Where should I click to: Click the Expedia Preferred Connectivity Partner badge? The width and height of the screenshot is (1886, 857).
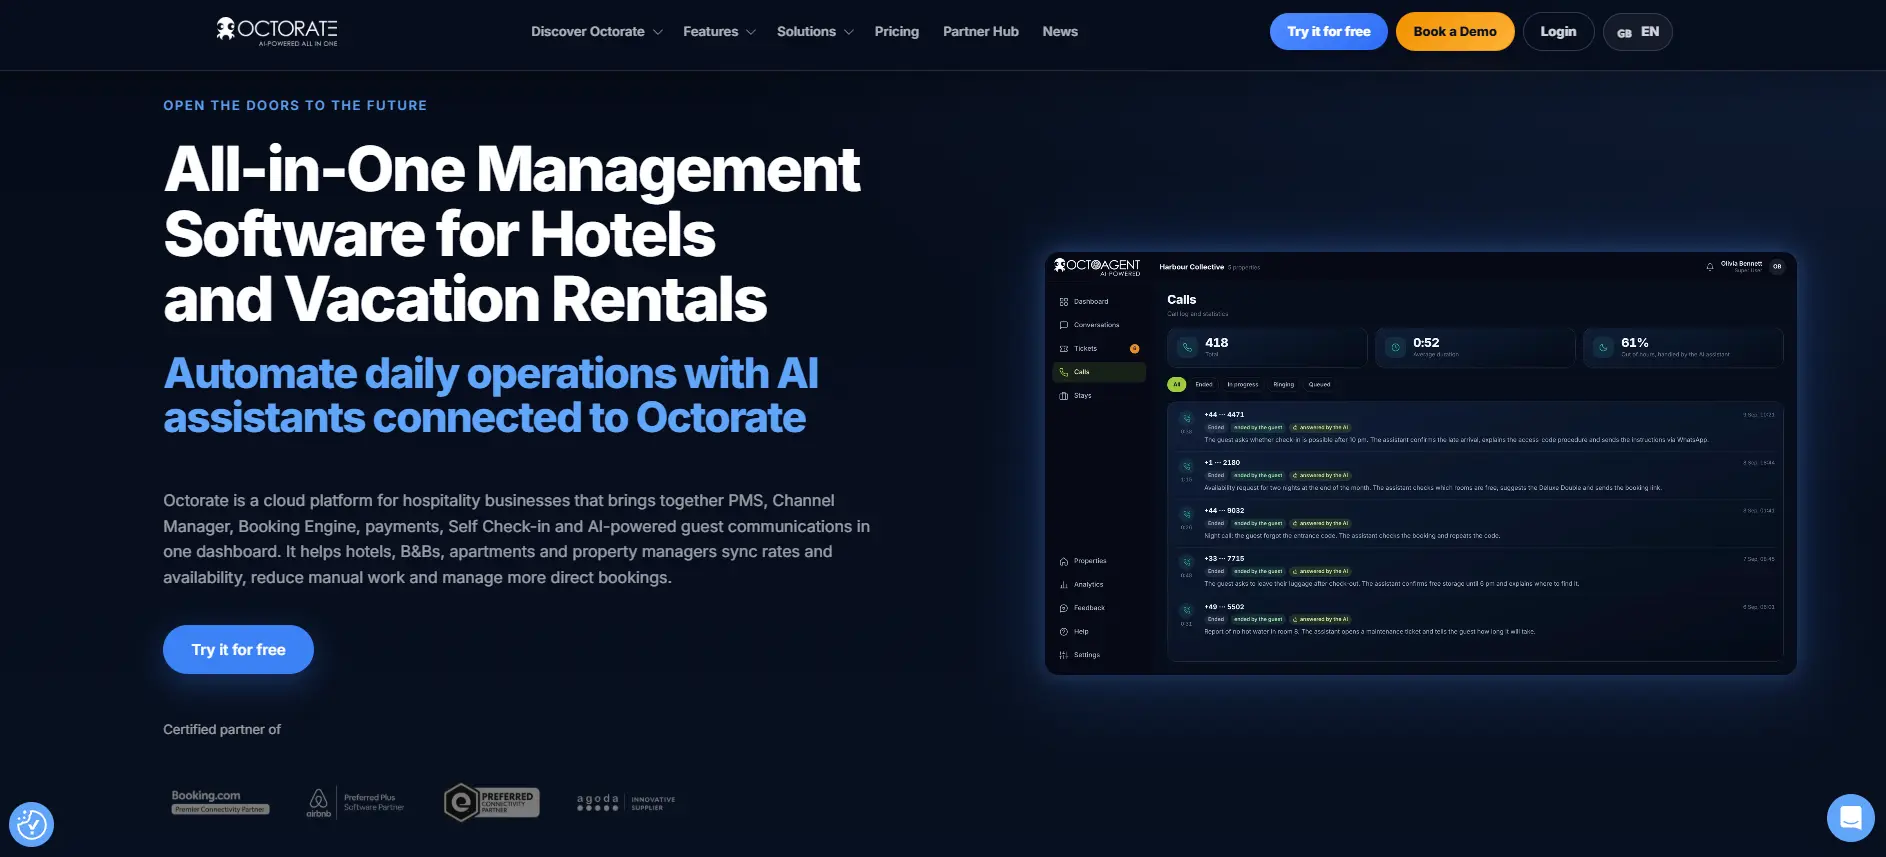(491, 802)
